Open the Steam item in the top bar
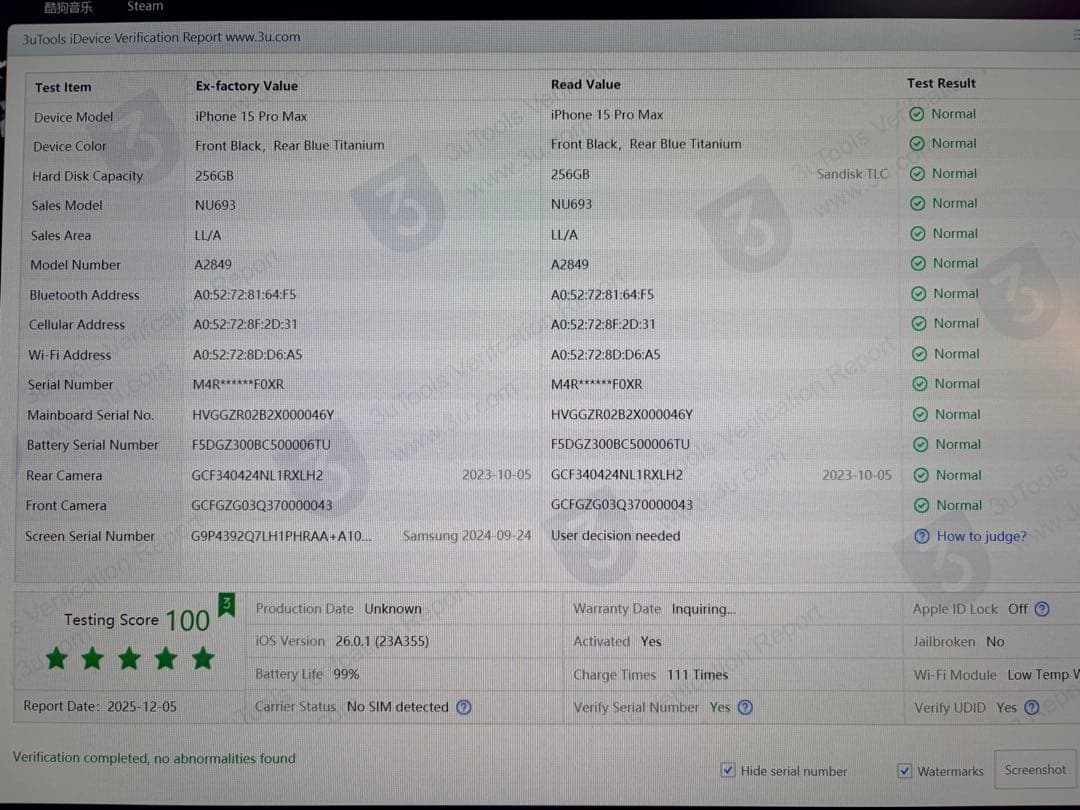 (x=145, y=6)
